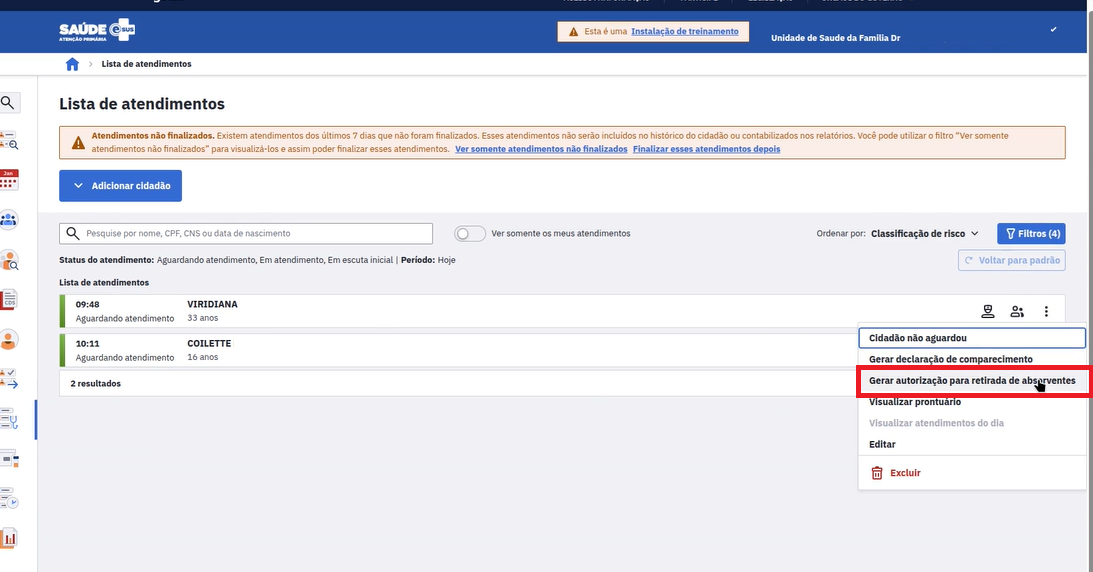Image resolution: width=1093 pixels, height=572 pixels.
Task: Click 'Finalizar esses atendimentos depois' link
Action: [706, 149]
